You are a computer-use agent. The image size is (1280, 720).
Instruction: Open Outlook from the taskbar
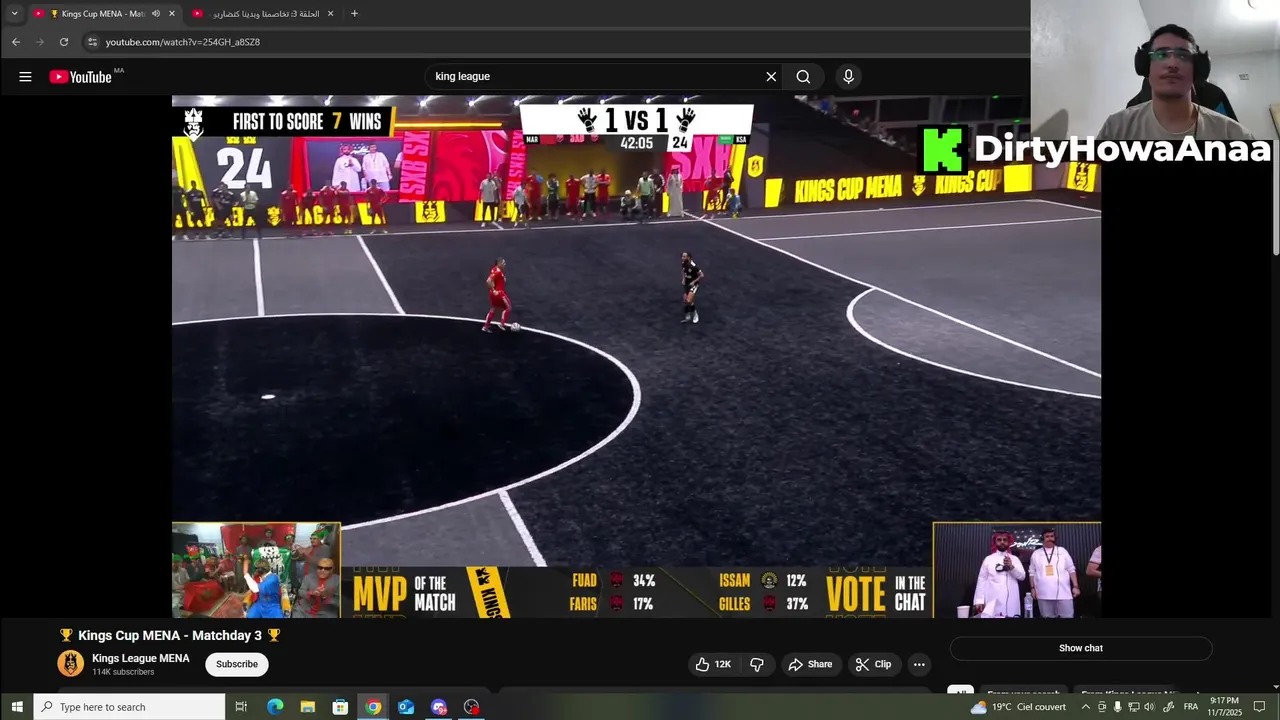click(x=406, y=707)
